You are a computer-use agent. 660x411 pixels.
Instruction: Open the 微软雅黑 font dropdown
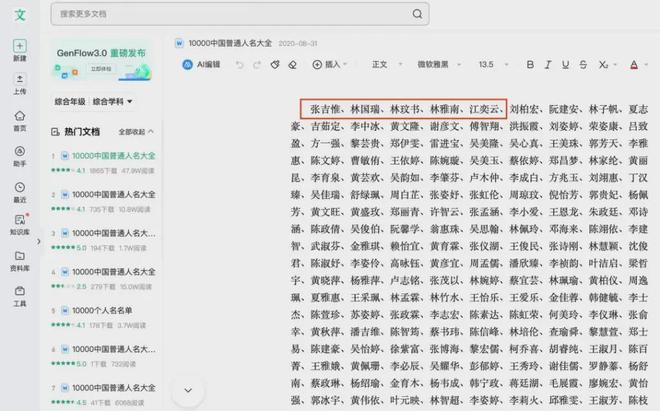pyautogui.click(x=439, y=64)
